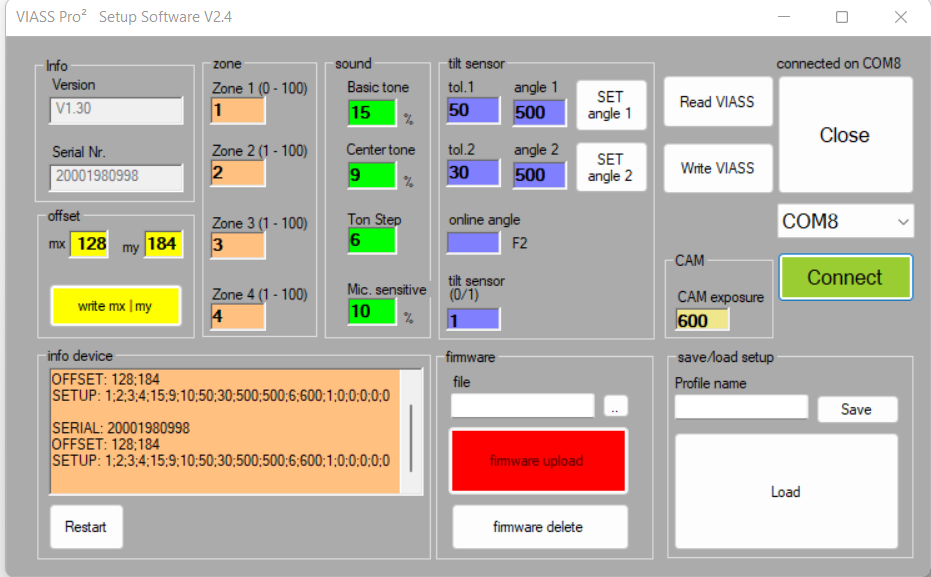
Task: Edit the Mic. sensitive field
Action: tap(372, 312)
